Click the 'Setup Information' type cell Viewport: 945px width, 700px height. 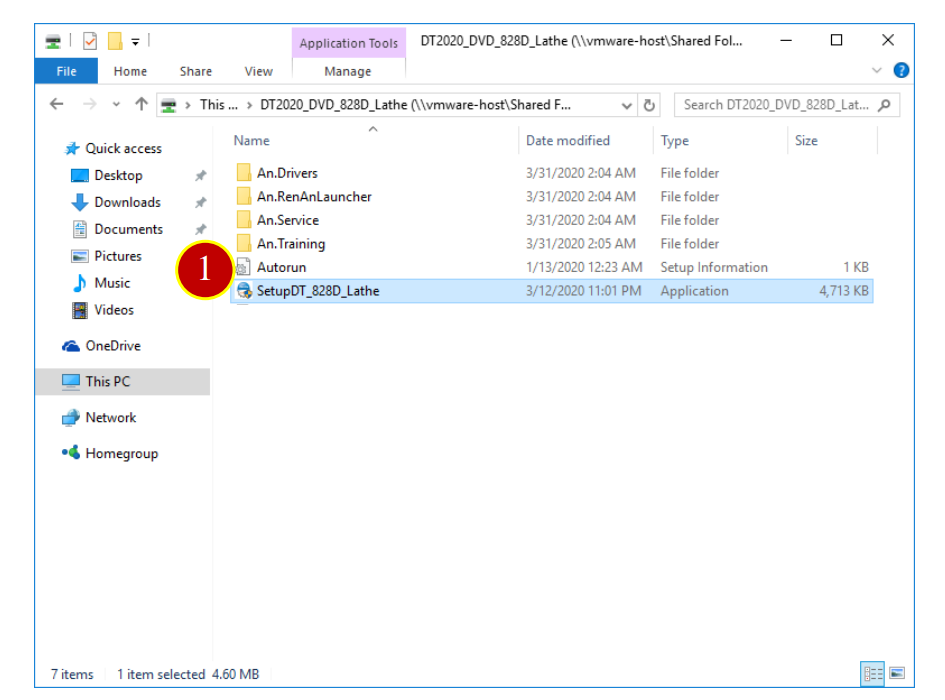click(714, 267)
